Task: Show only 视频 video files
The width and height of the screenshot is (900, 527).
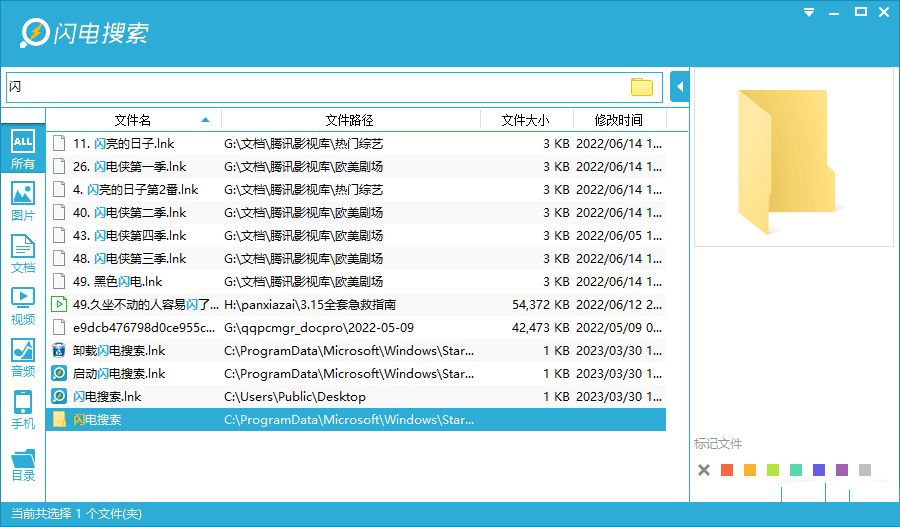Action: [22, 306]
